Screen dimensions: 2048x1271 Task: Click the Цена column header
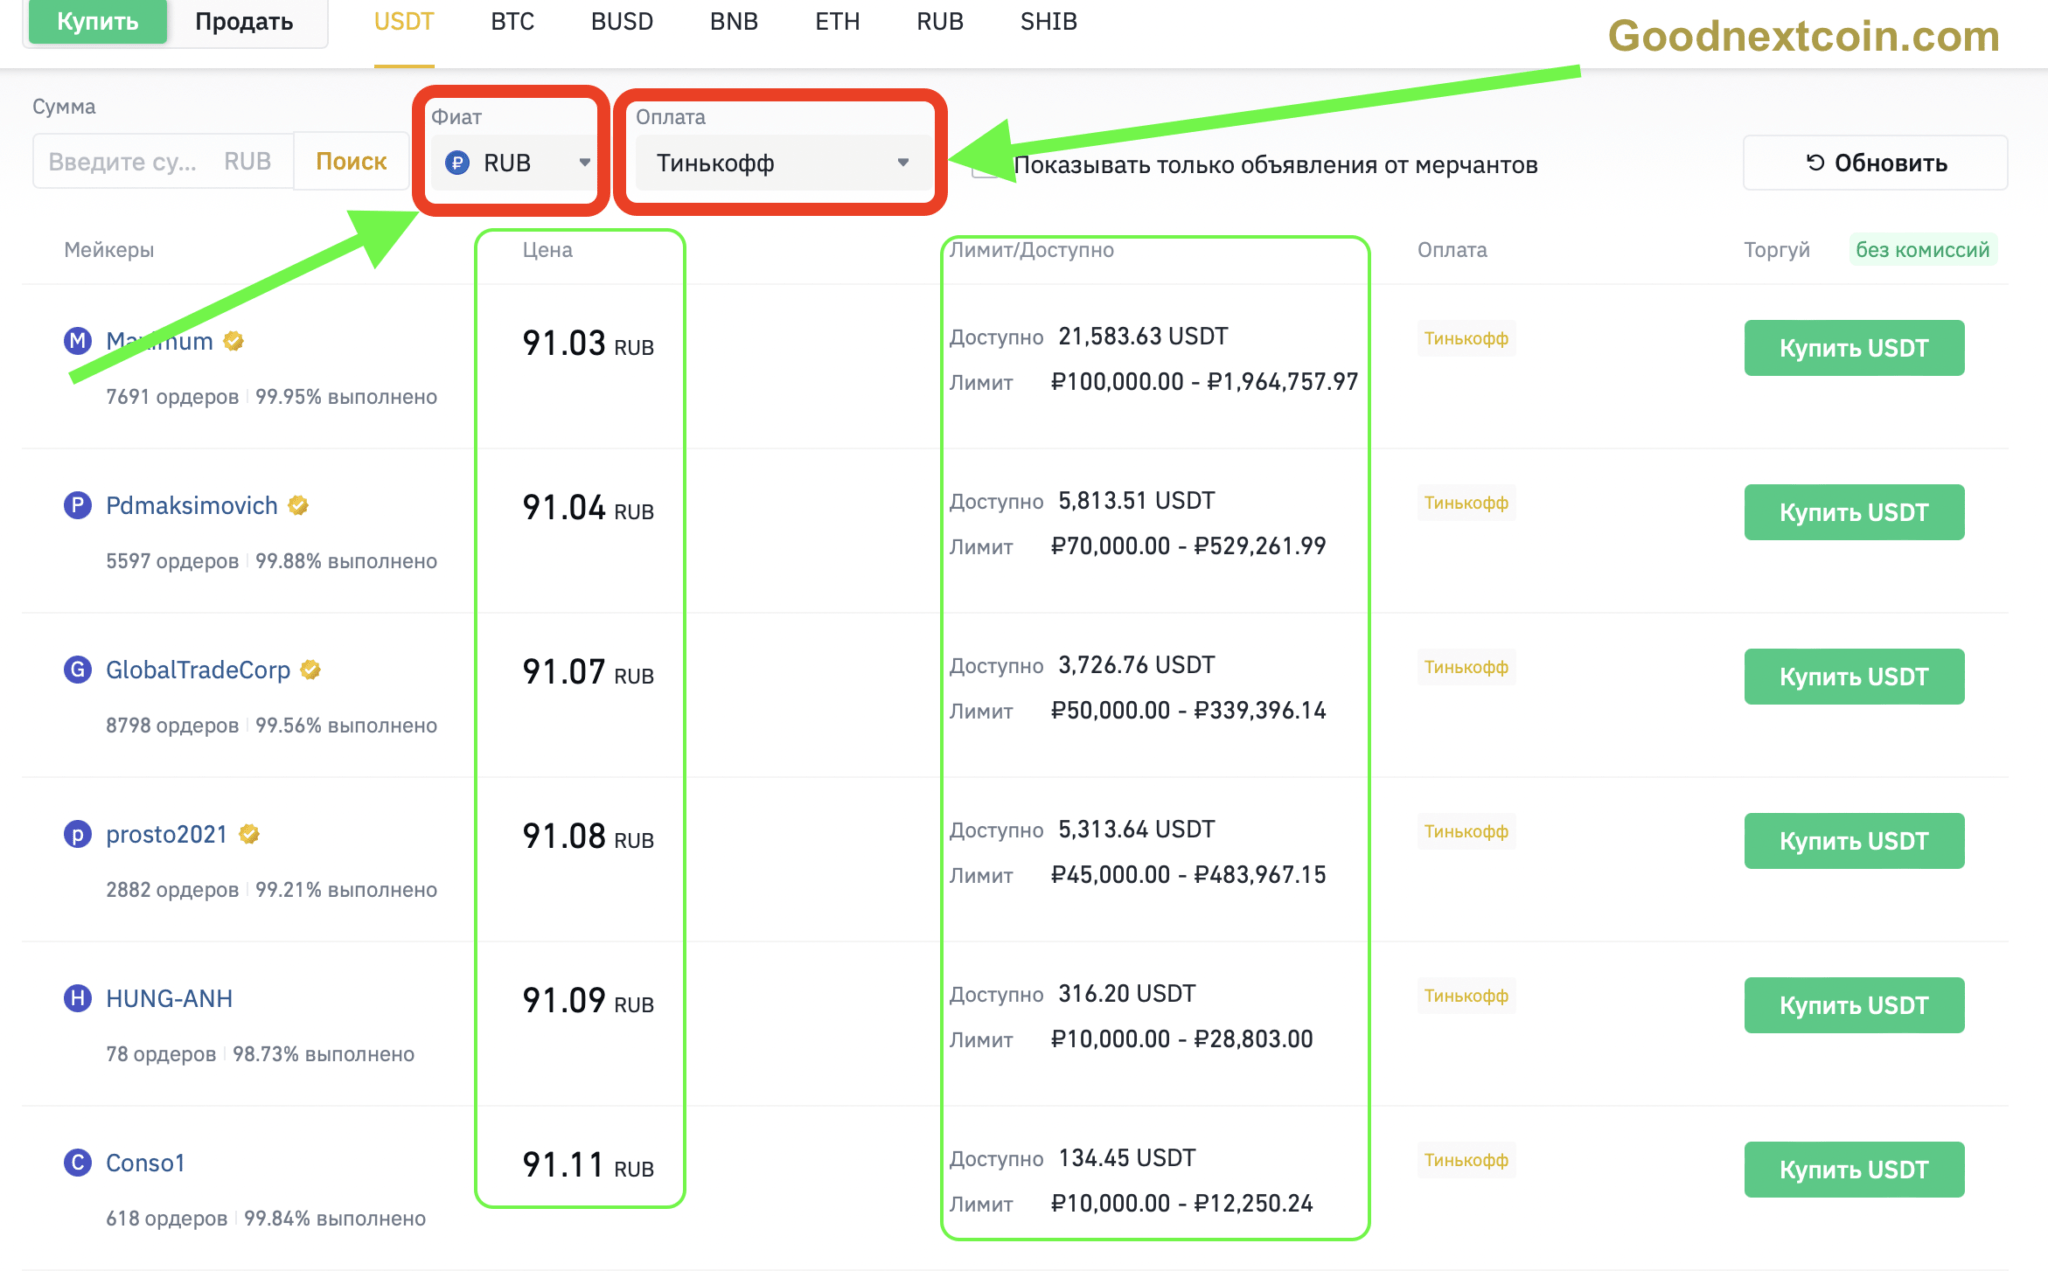(547, 249)
